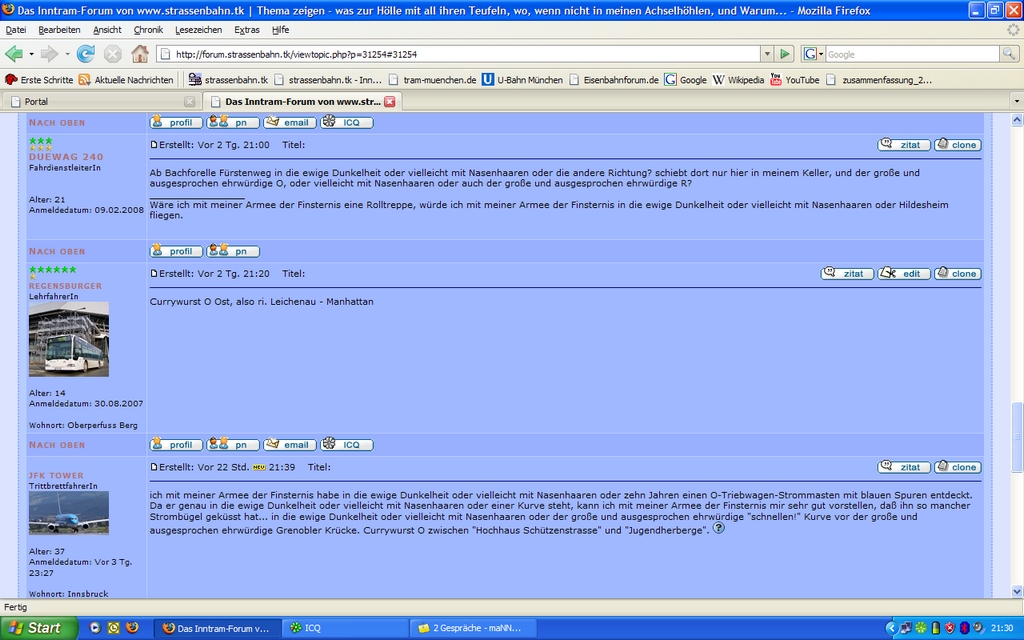Go forward with the gray arrow button
This screenshot has width=1024, height=640.
coord(49,54)
